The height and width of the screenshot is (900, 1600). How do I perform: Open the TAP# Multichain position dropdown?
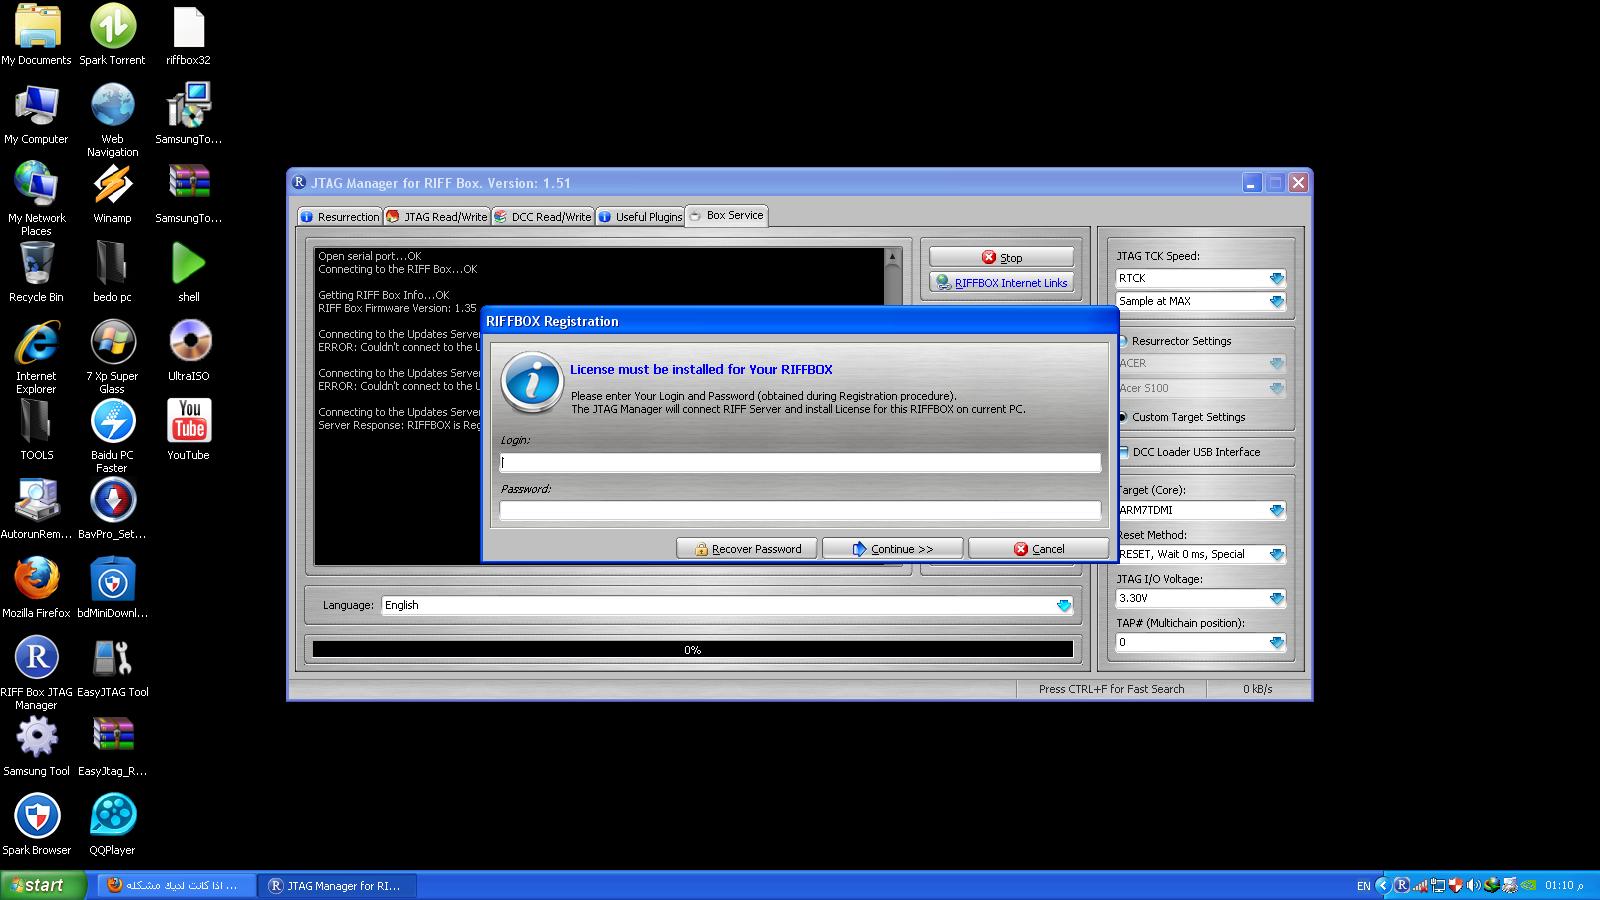(x=1276, y=642)
